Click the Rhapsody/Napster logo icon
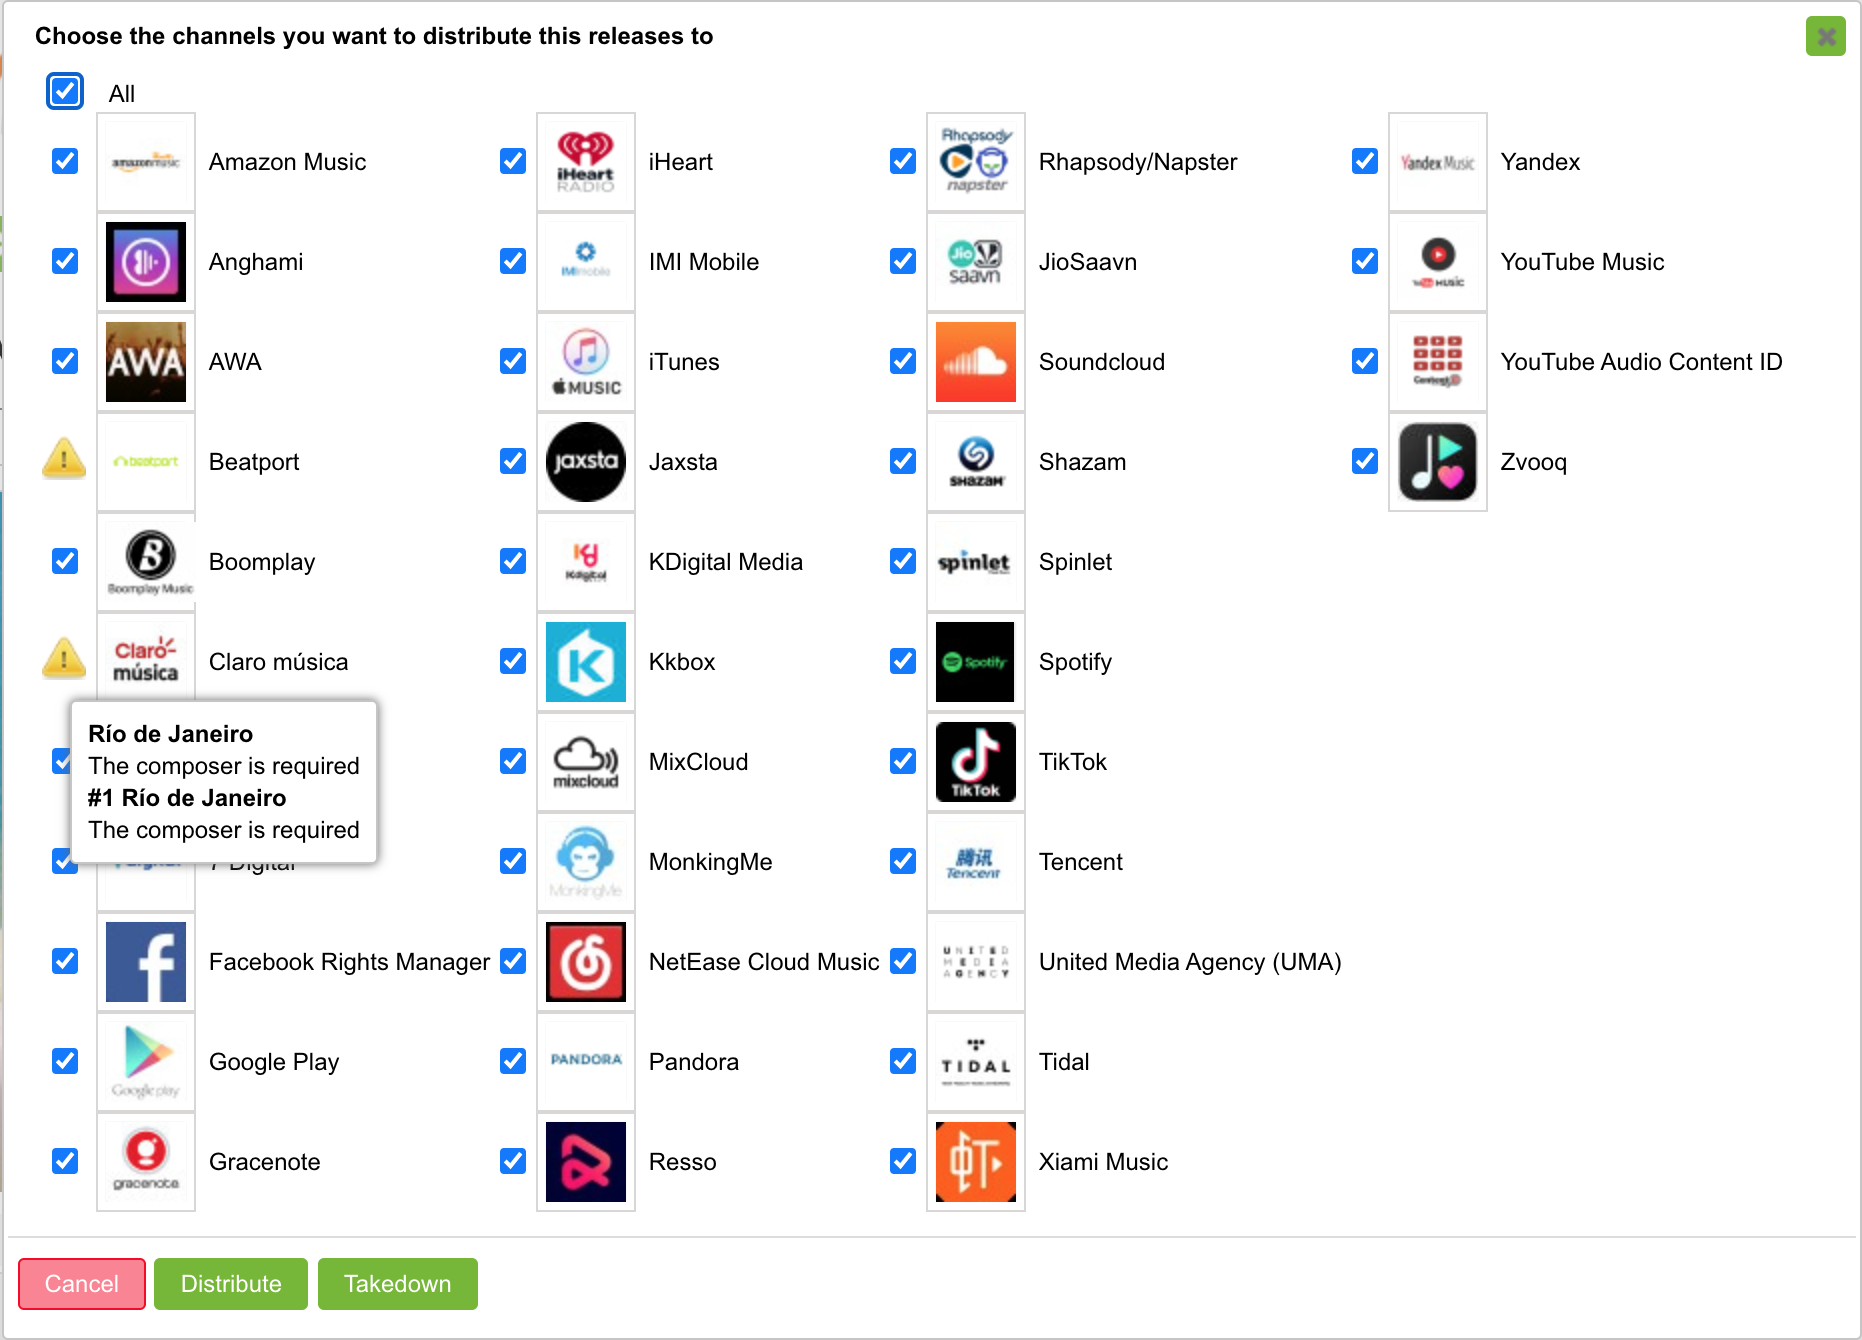This screenshot has width=1862, height=1340. pyautogui.click(x=976, y=162)
